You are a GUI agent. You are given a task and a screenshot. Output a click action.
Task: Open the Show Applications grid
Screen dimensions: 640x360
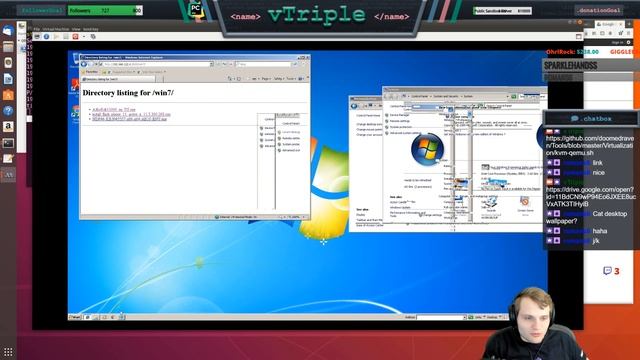point(8,352)
